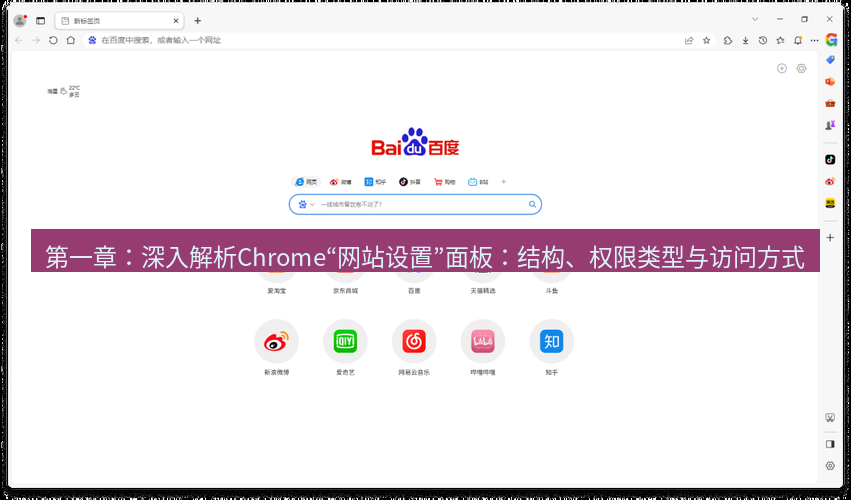Screen dimensions: 851x500
Task: Open the weather widget showing 22°C
Action: click(63, 91)
